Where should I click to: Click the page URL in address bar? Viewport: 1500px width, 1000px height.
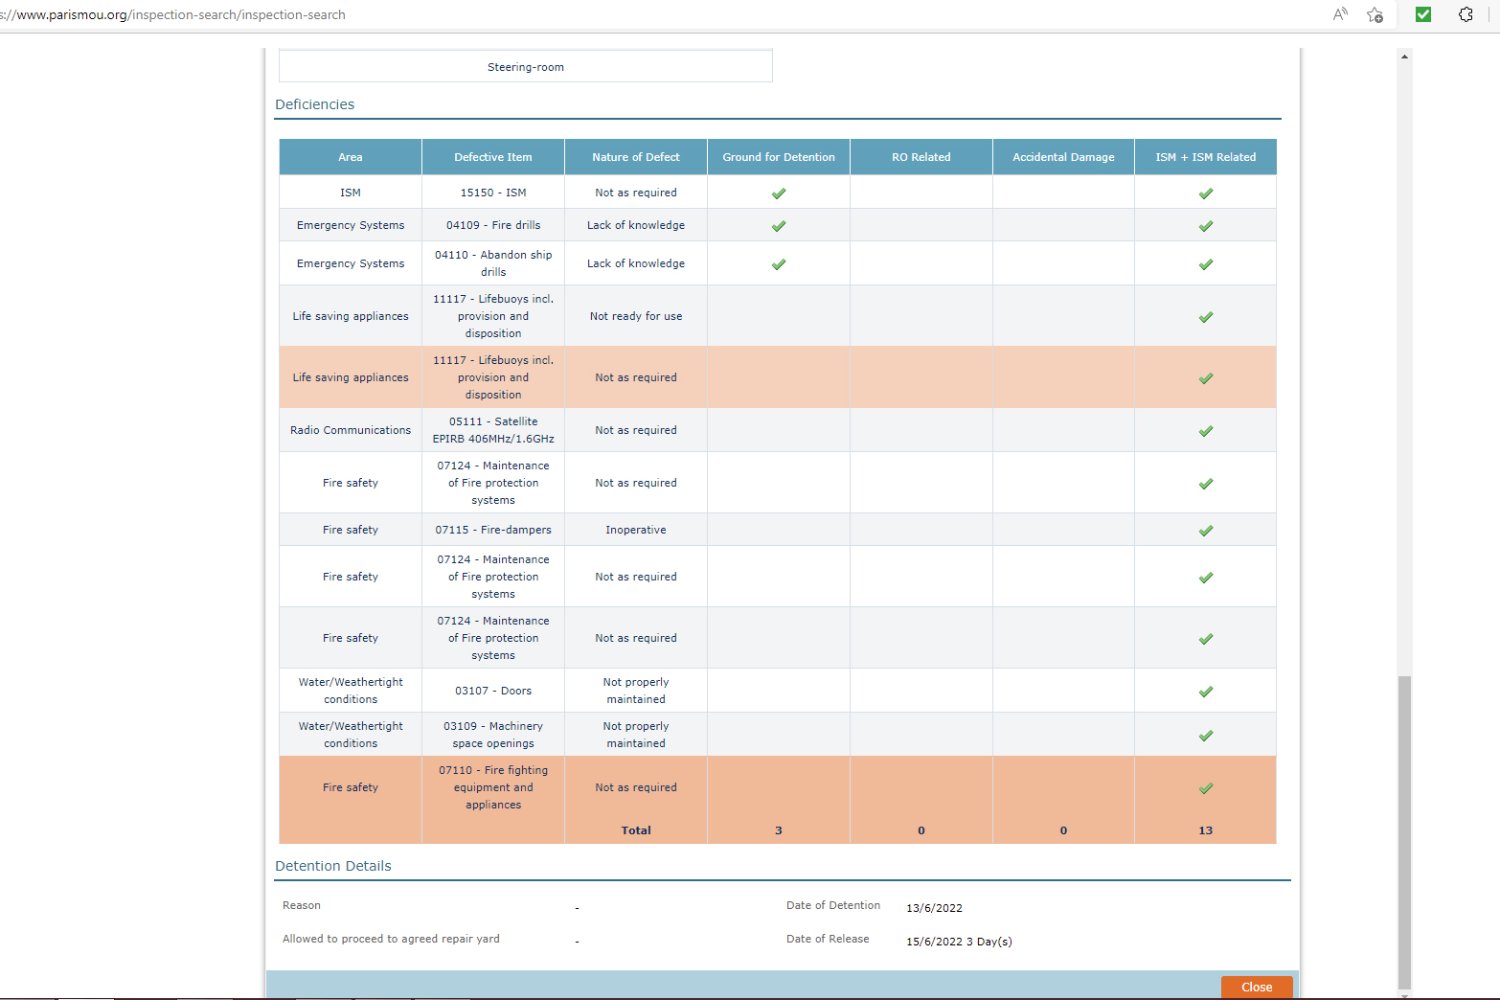click(180, 15)
